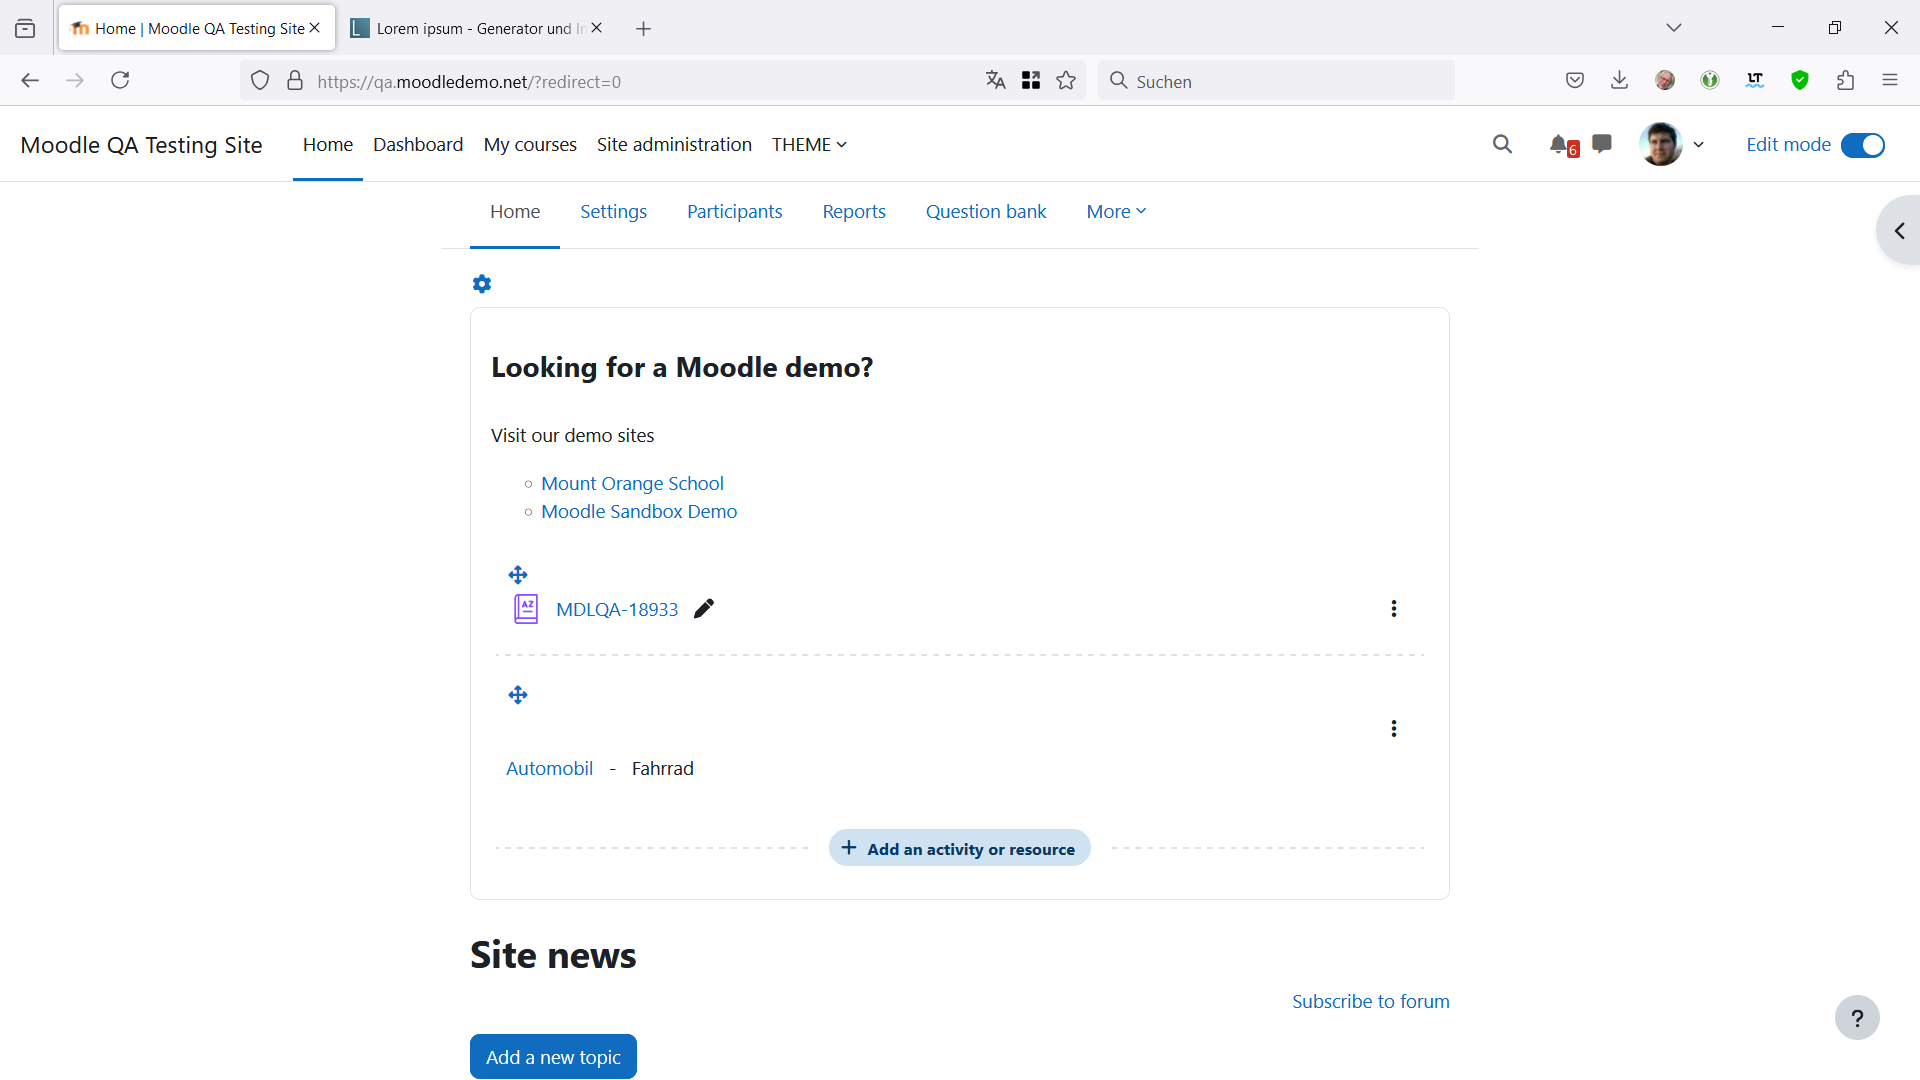This screenshot has width=1920, height=1080.
Task: Open the MDLQA-18933 glossary icon
Action: 526,609
